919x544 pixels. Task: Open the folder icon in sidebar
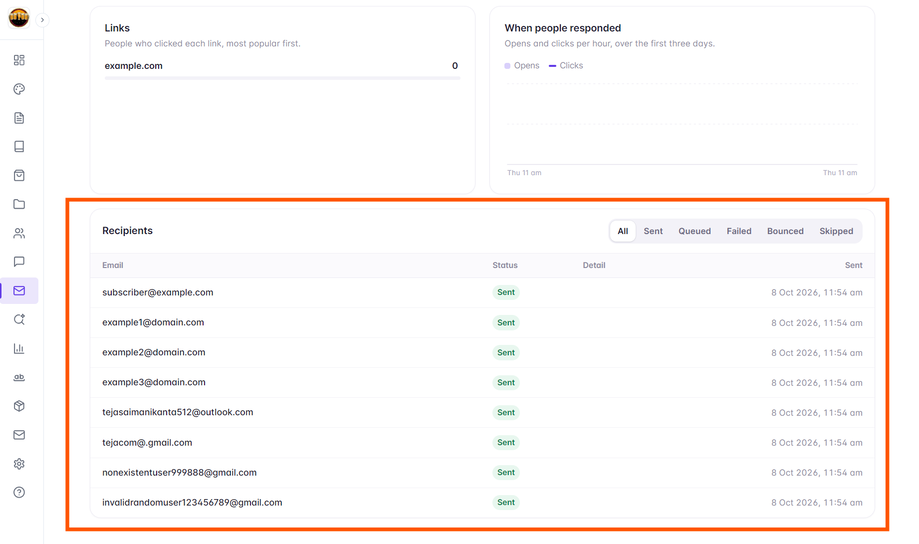(19, 204)
